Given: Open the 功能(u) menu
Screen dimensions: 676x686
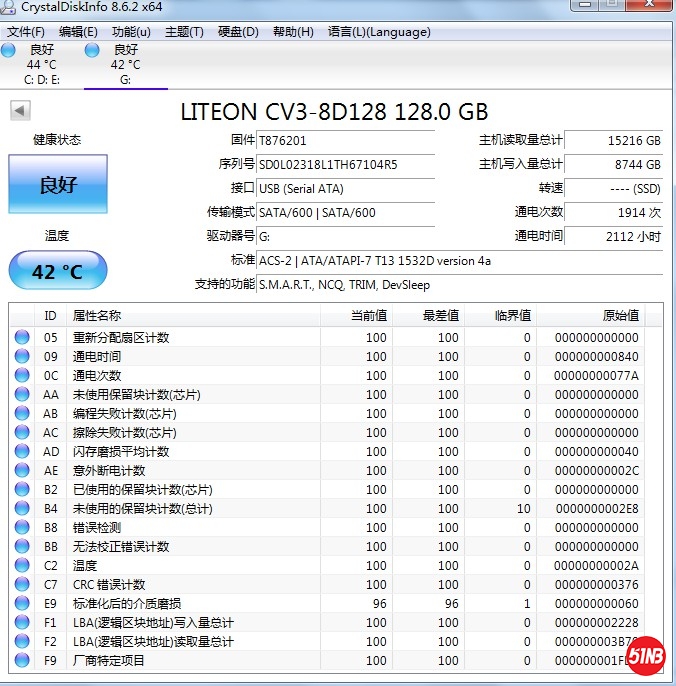Looking at the screenshot, I should [x=131, y=32].
